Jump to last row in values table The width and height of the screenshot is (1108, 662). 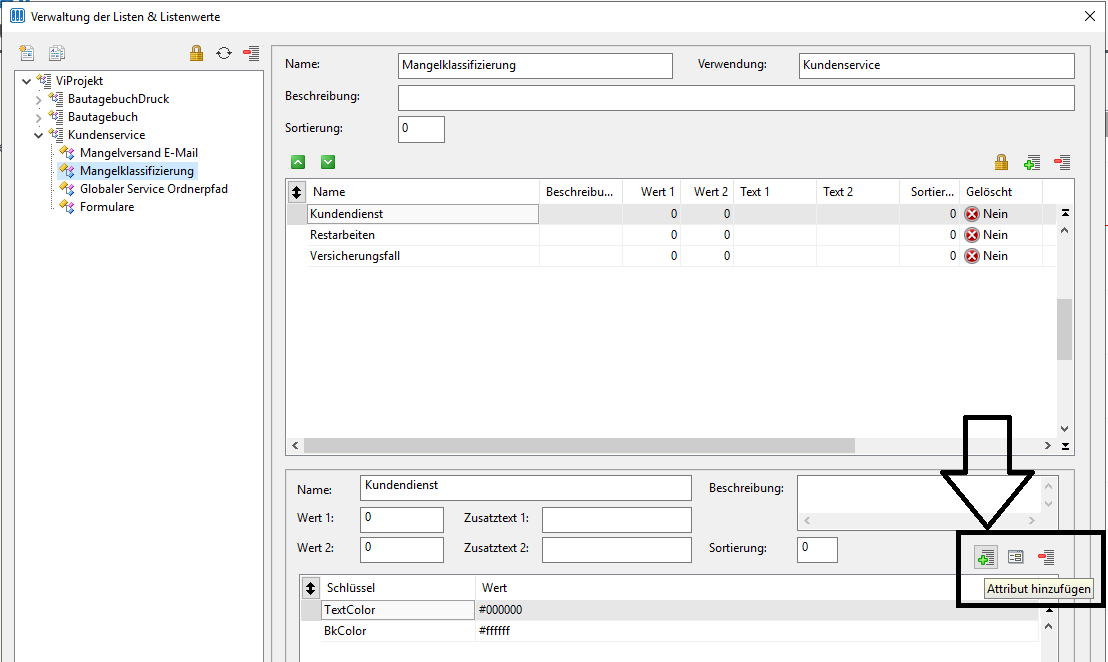[1065, 446]
